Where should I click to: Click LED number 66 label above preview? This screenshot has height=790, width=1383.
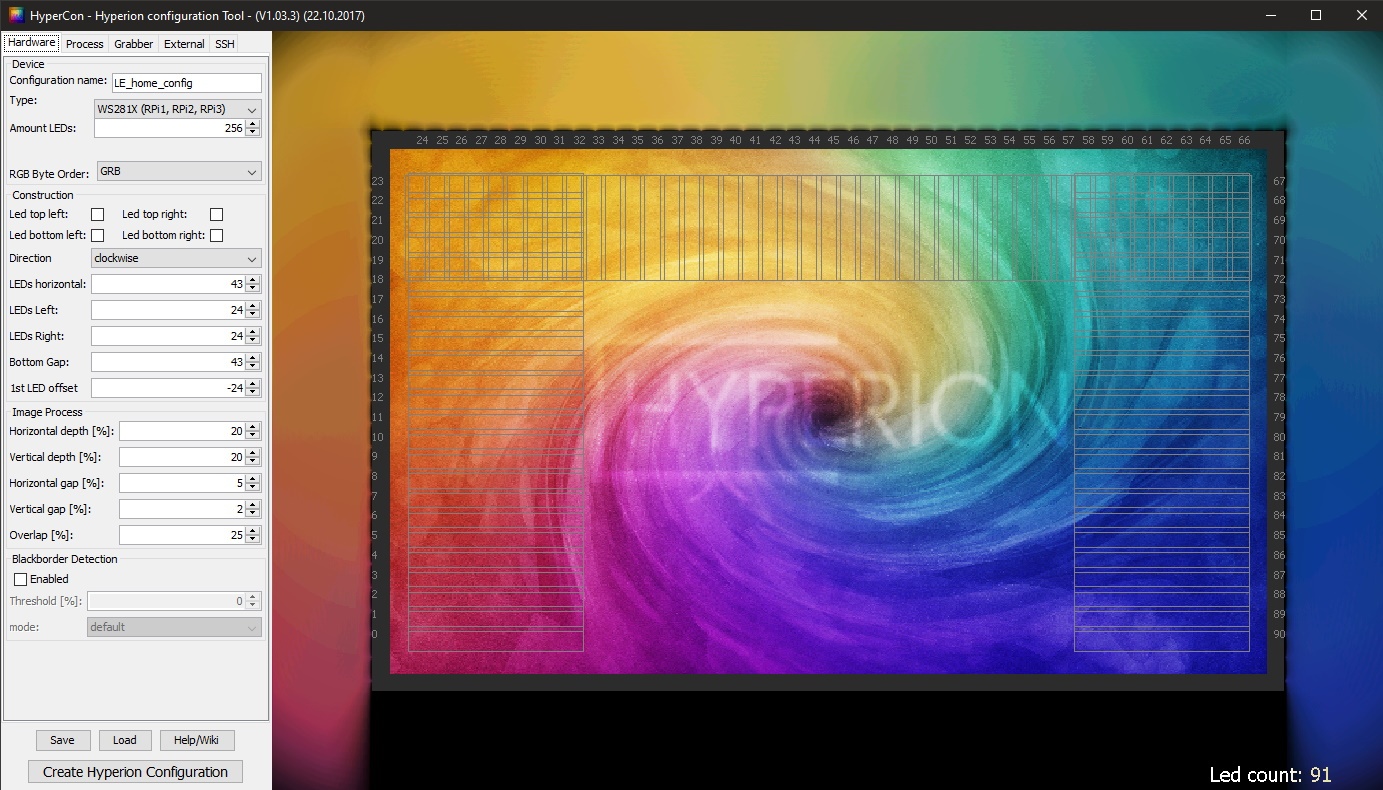tap(1244, 140)
